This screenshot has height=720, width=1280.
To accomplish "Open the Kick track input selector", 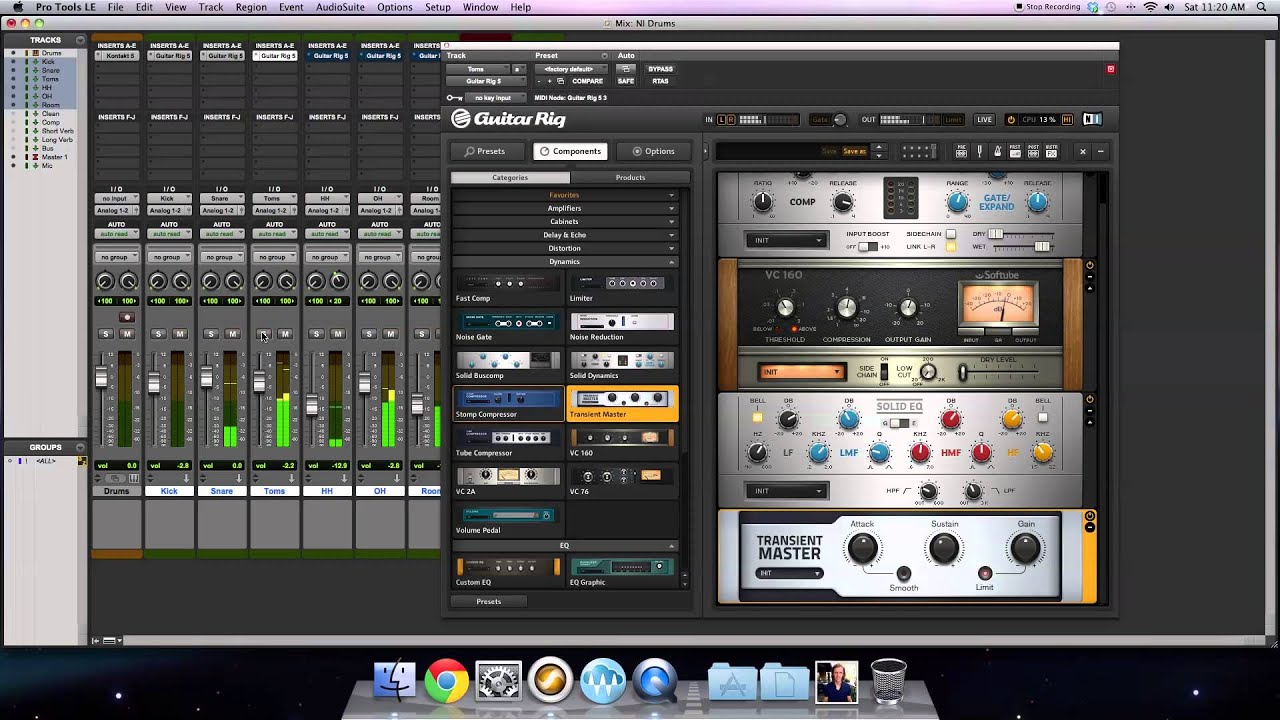I will tap(169, 199).
